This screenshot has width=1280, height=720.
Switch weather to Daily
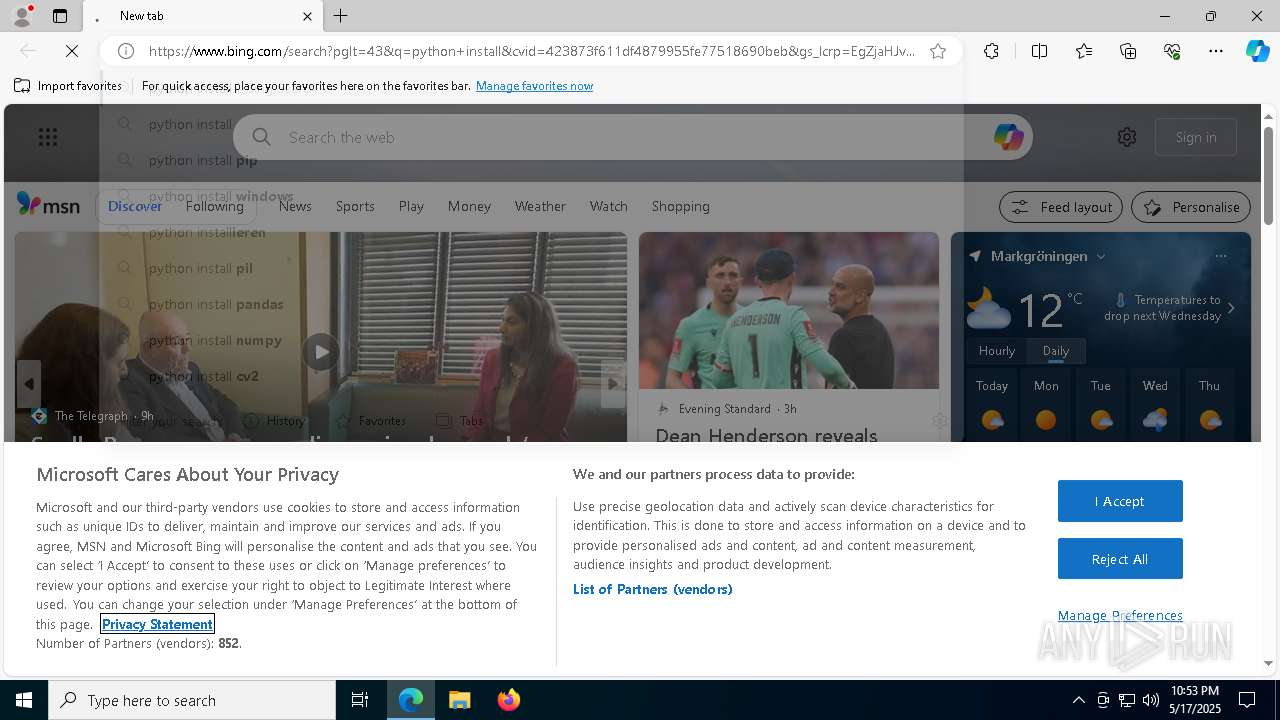(1056, 351)
